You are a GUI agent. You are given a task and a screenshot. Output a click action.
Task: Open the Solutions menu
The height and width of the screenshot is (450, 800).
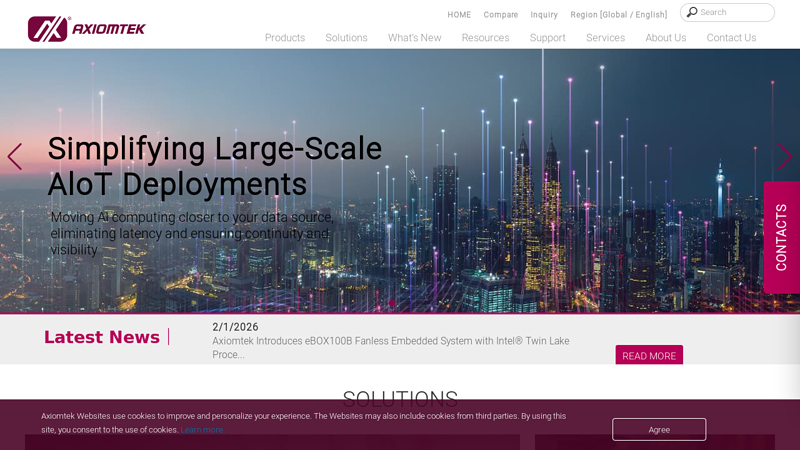(346, 38)
